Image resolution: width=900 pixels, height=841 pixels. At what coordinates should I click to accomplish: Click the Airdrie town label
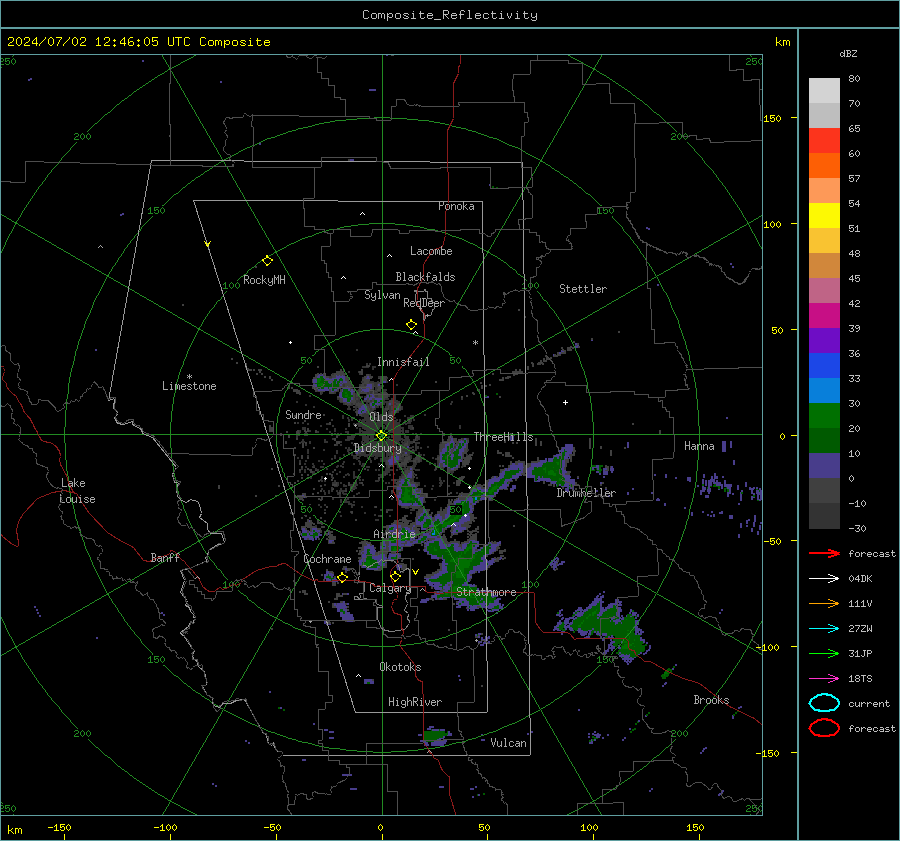(x=394, y=534)
